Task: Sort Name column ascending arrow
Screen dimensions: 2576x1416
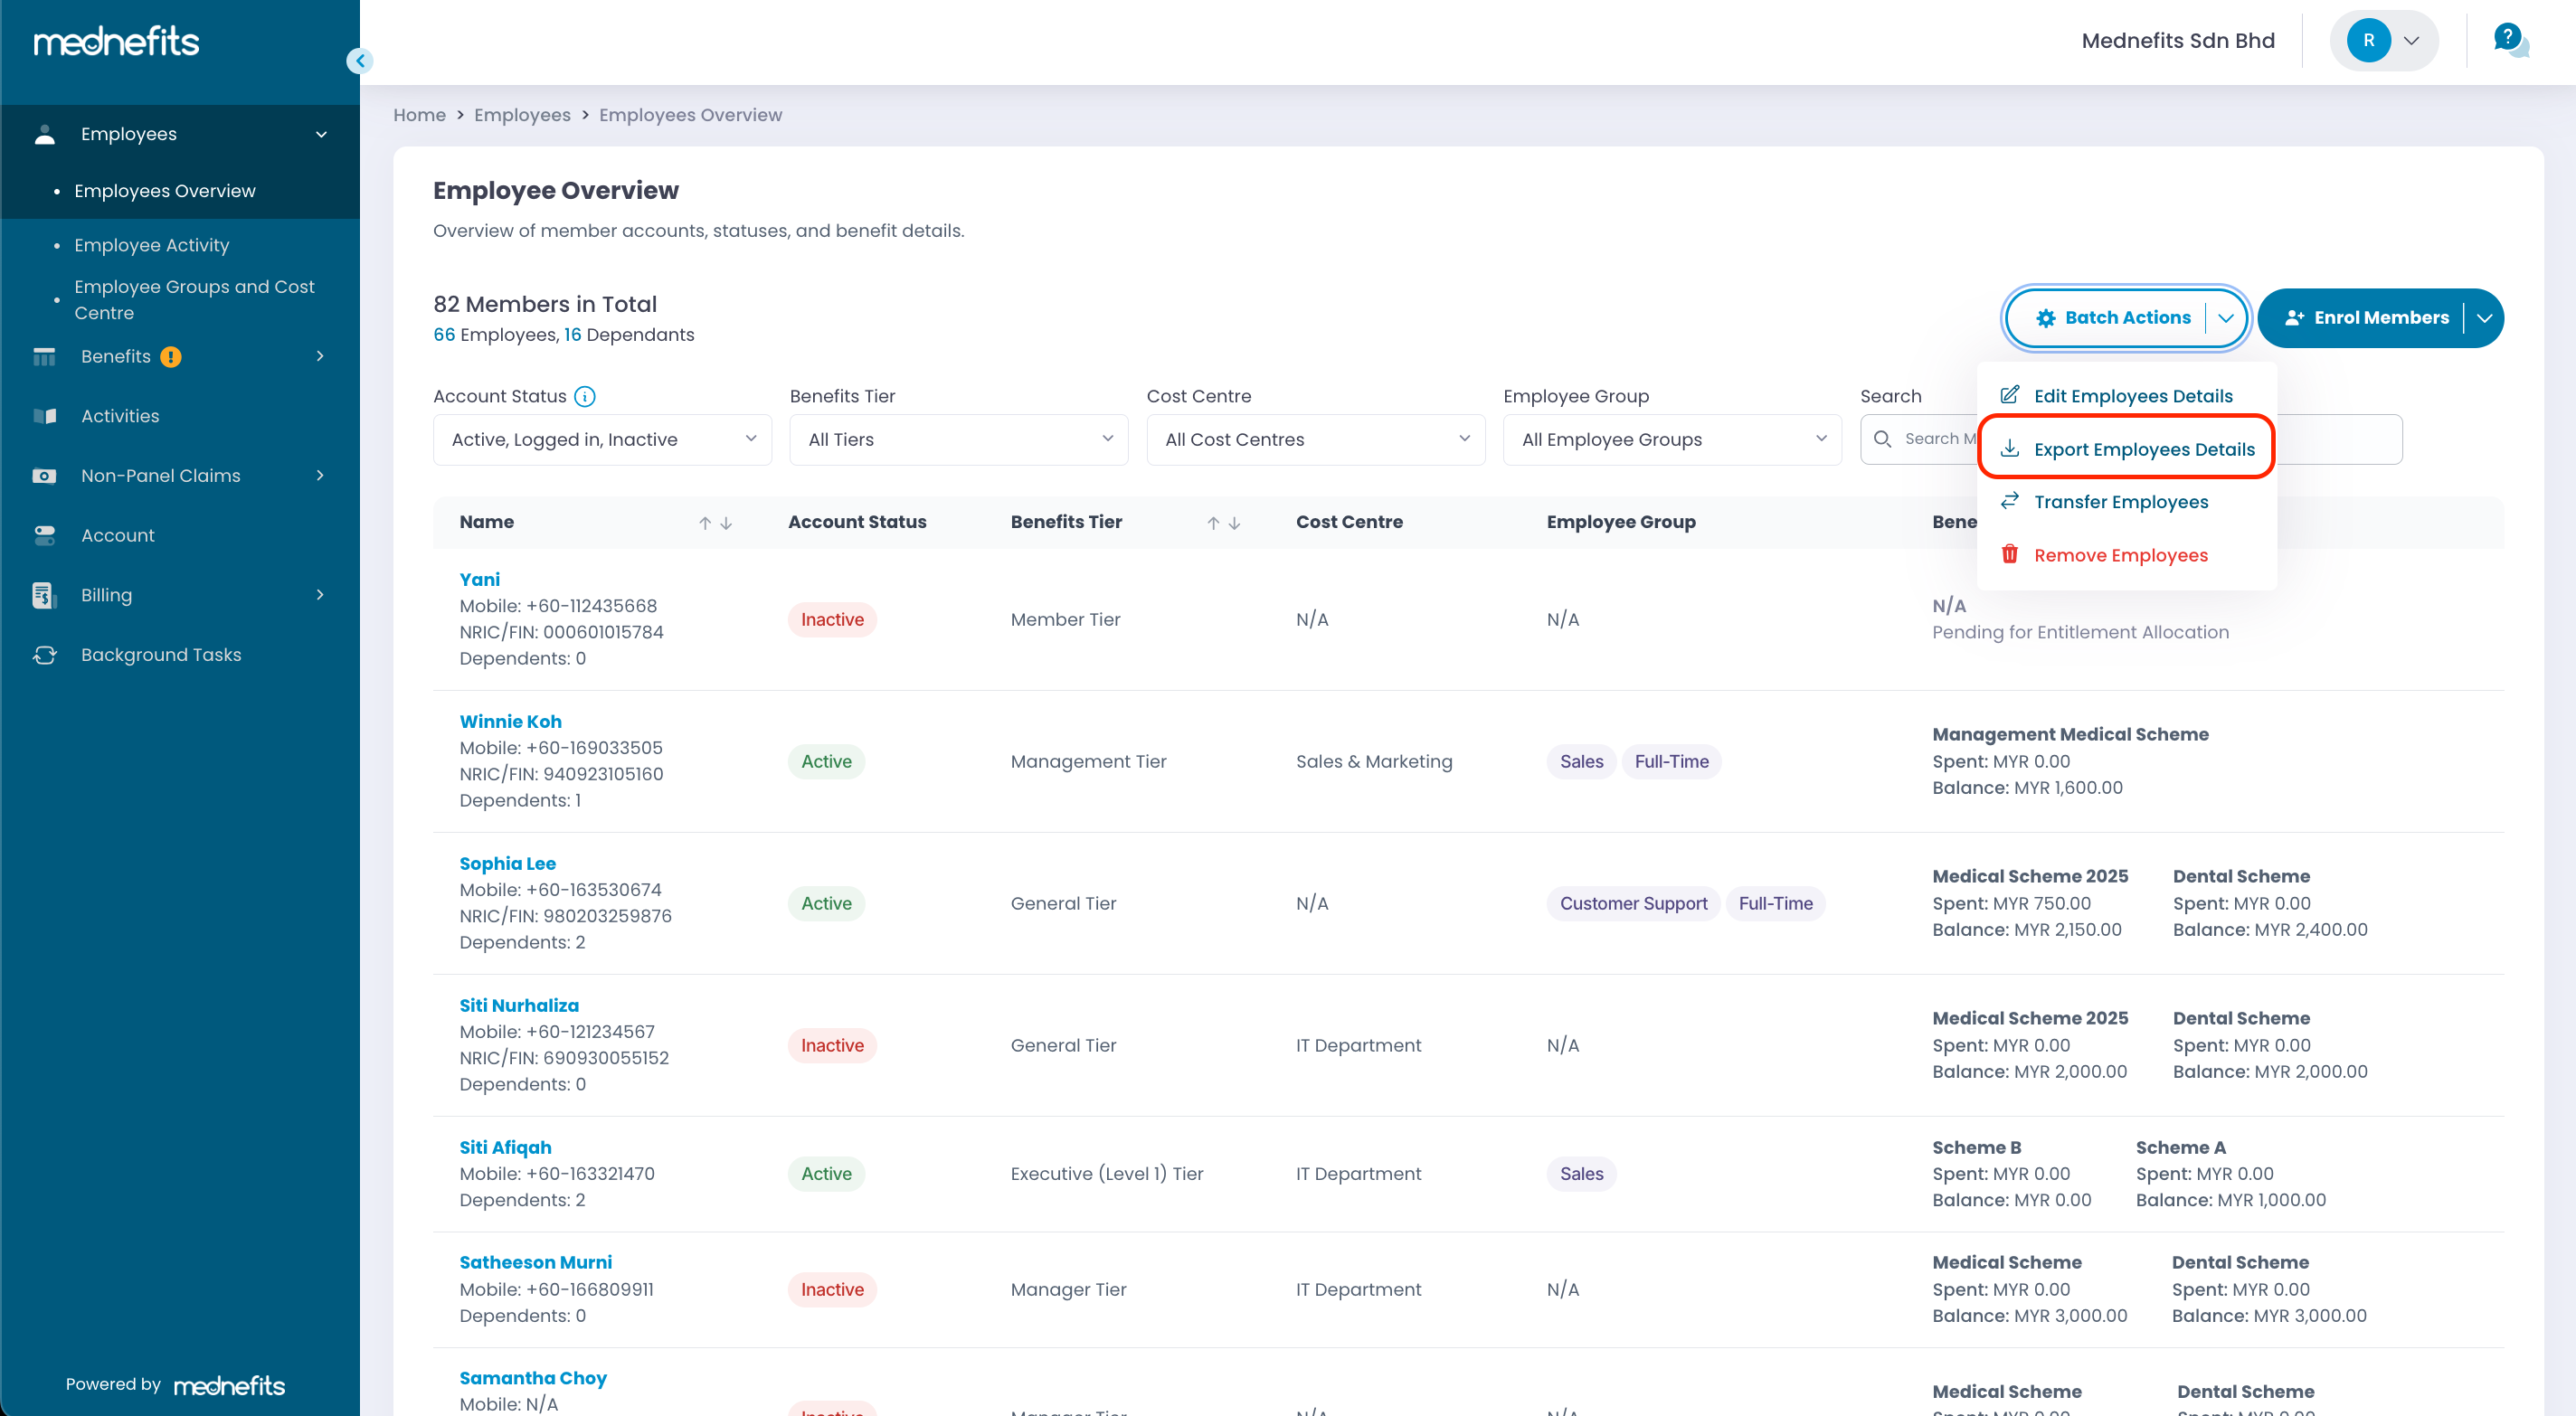Action: tap(705, 523)
